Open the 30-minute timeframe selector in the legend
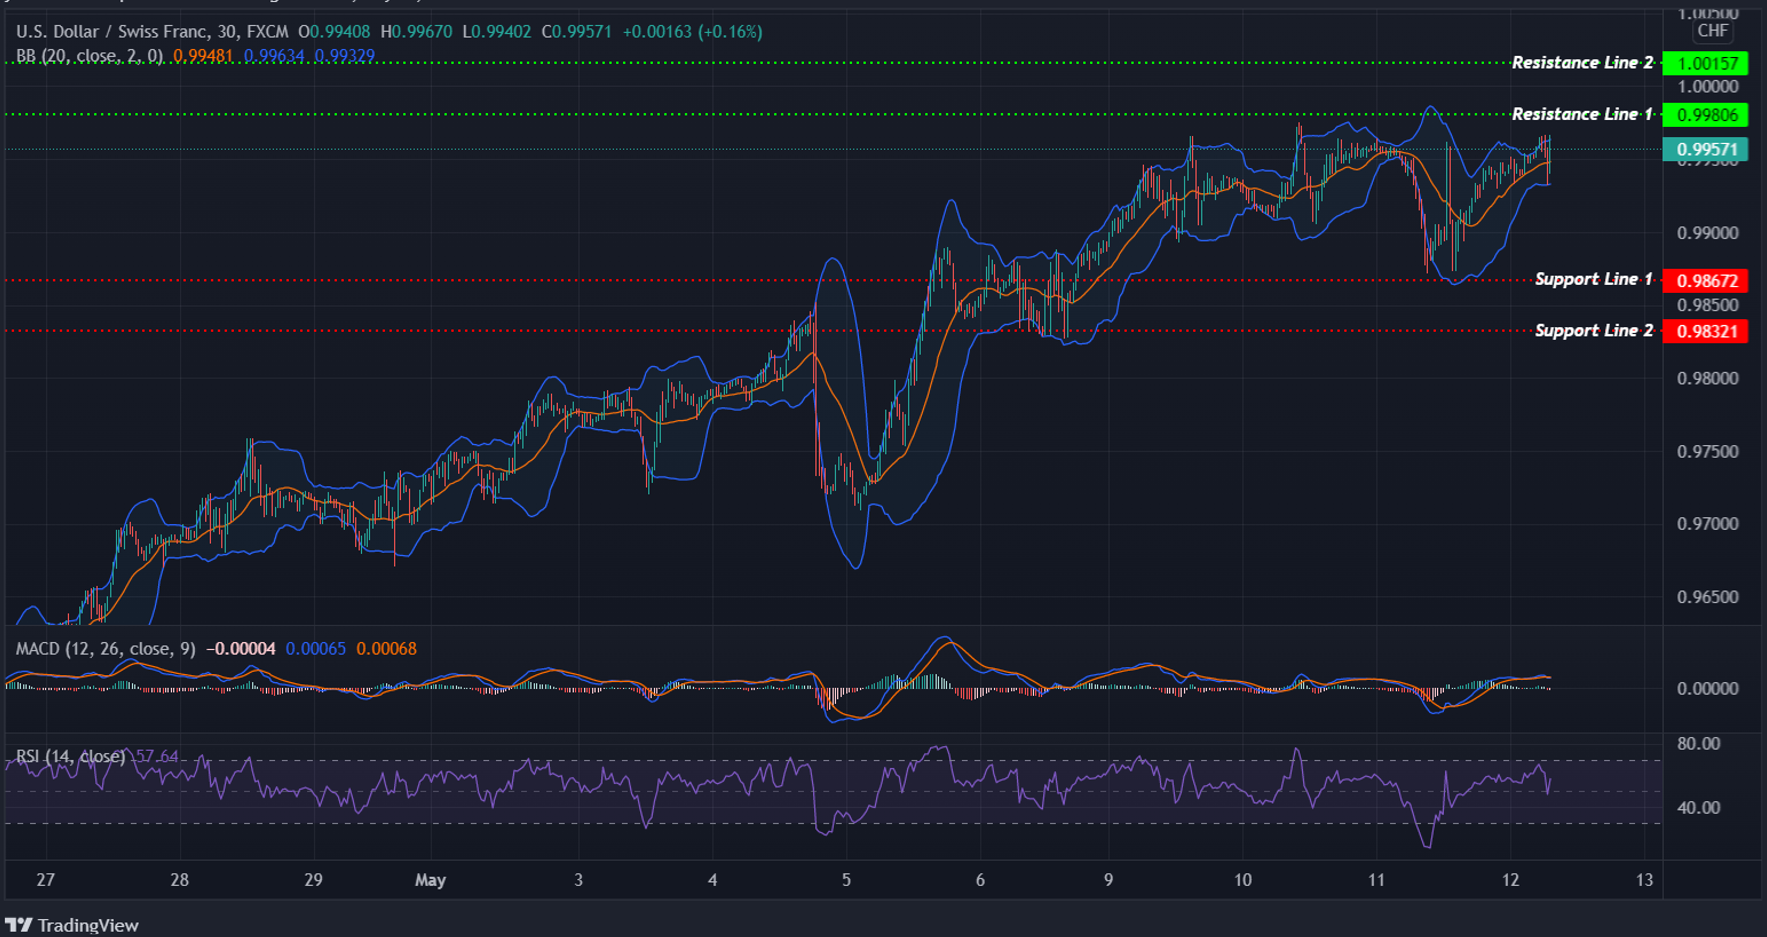The image size is (1767, 937). pyautogui.click(x=229, y=31)
